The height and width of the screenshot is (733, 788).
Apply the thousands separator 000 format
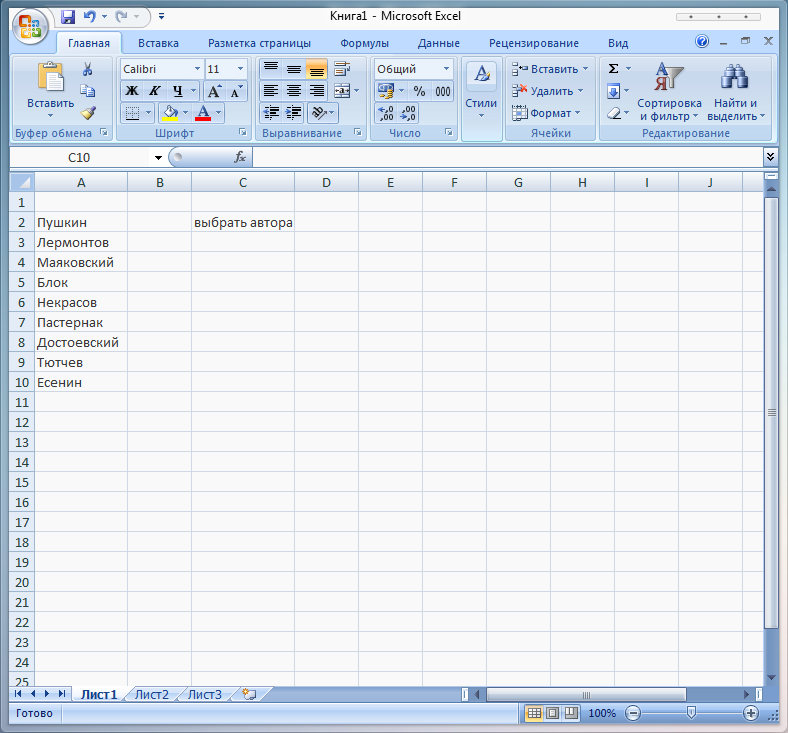[442, 91]
